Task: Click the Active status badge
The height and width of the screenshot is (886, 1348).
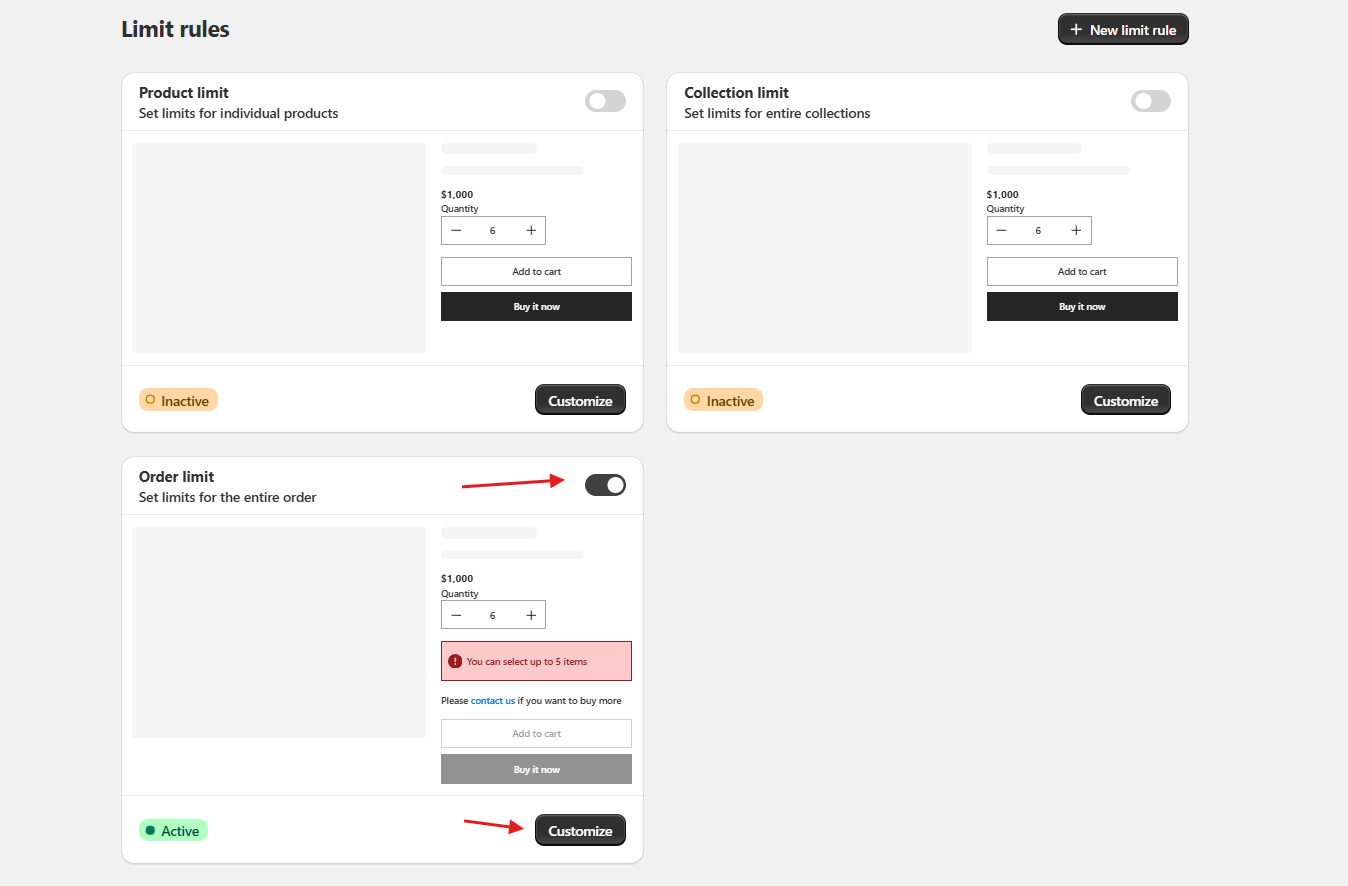Action: click(x=173, y=831)
